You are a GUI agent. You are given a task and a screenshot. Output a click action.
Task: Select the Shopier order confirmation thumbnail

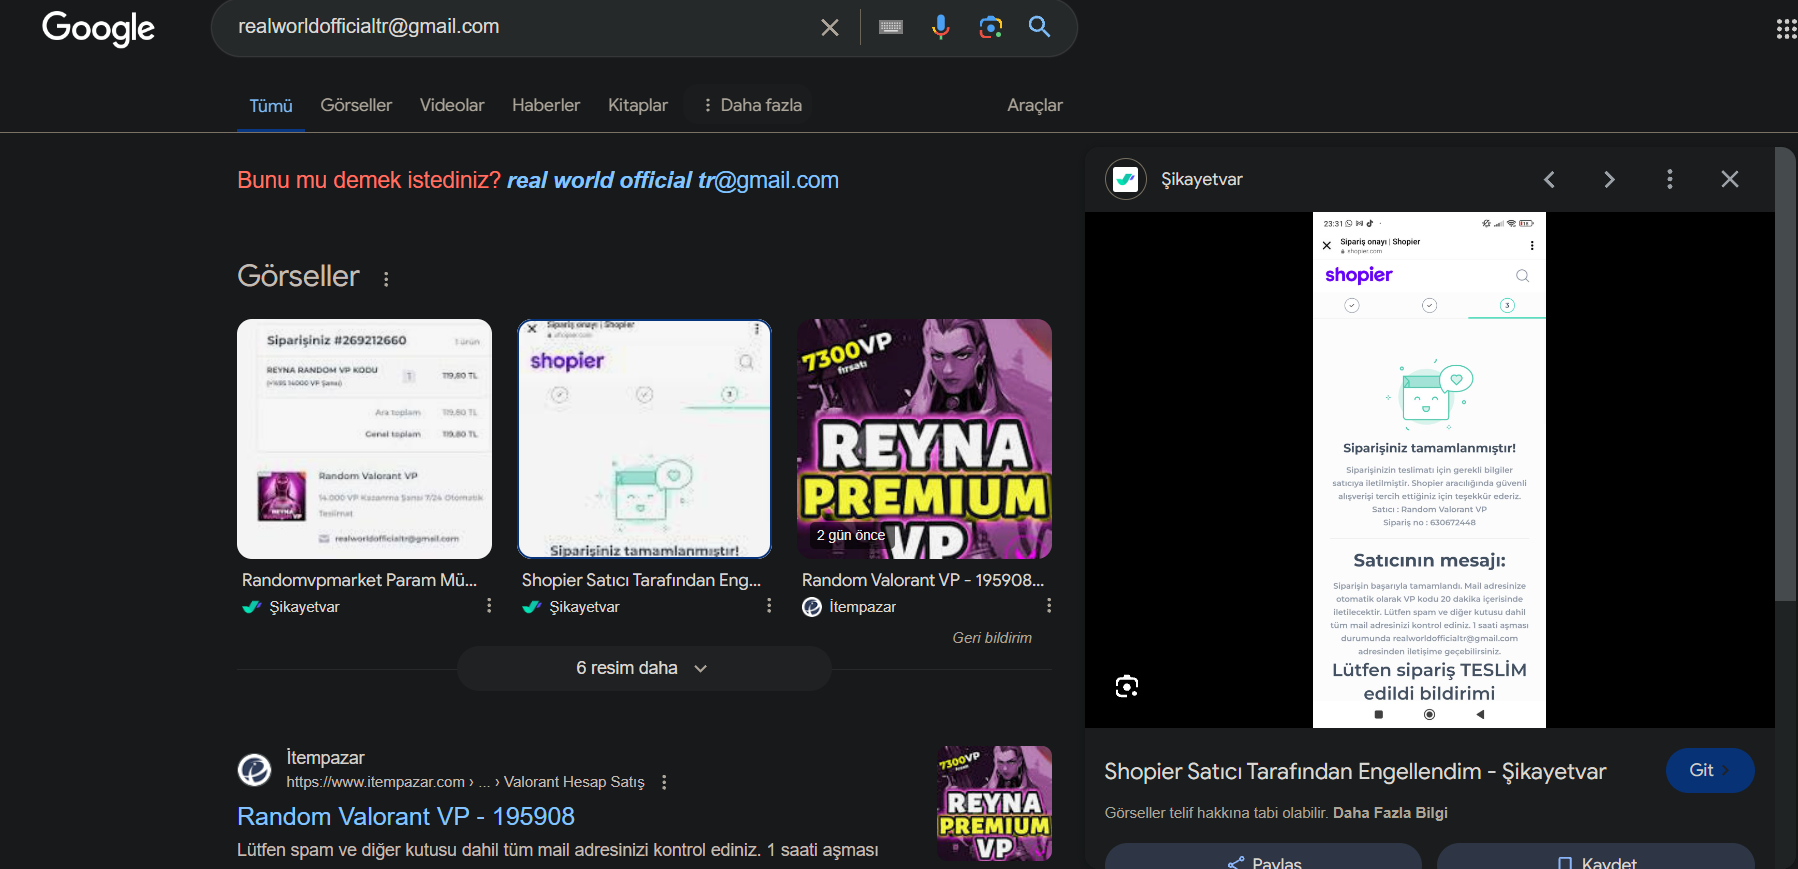click(x=644, y=439)
